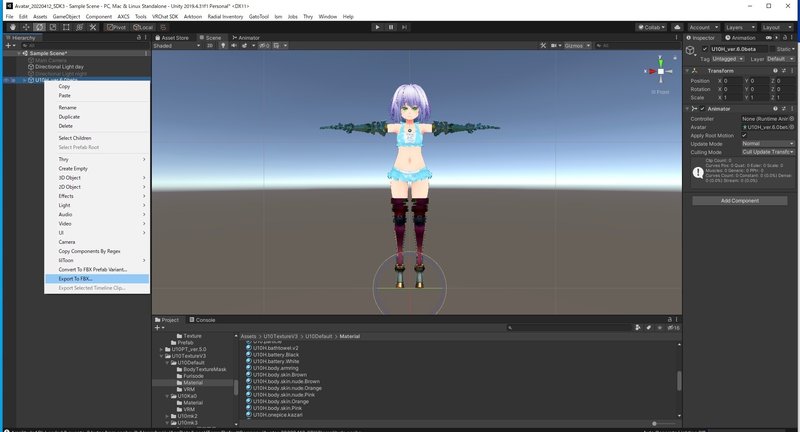800x432 pixels.
Task: Click the red X axis of orientation gizmo
Action: pos(651,71)
